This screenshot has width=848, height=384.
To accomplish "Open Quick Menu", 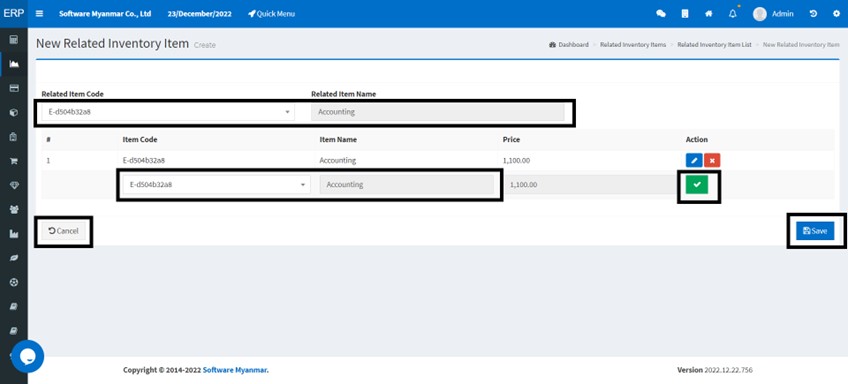I will pyautogui.click(x=271, y=14).
